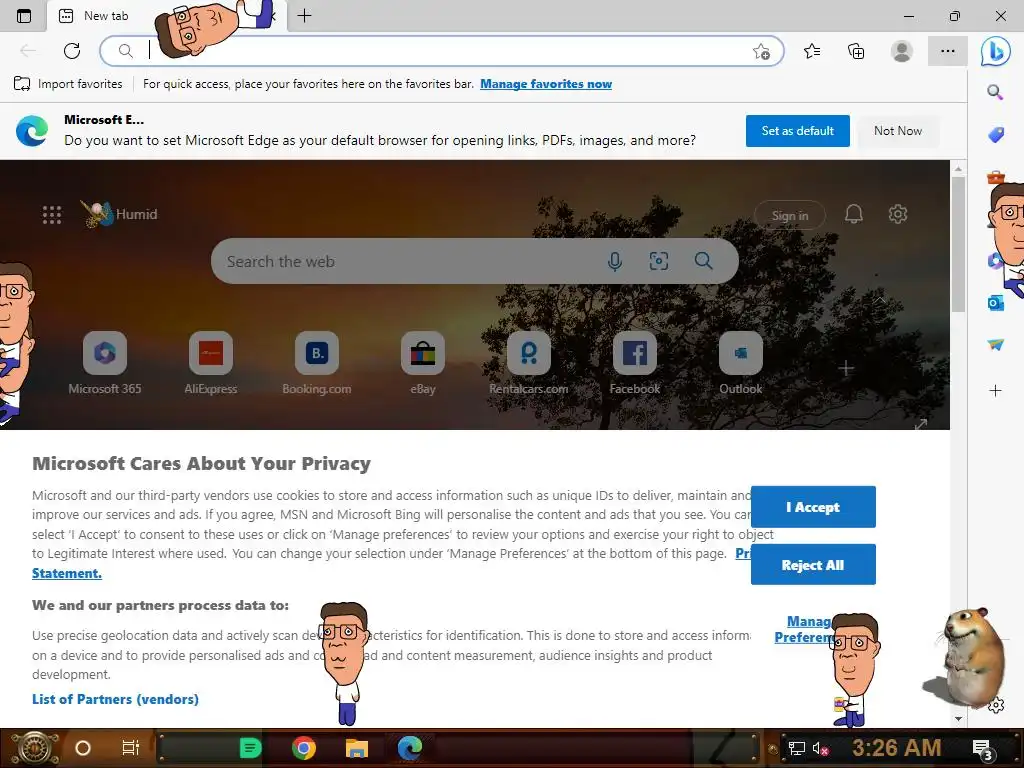Open the profile avatar icon

pos(902,51)
